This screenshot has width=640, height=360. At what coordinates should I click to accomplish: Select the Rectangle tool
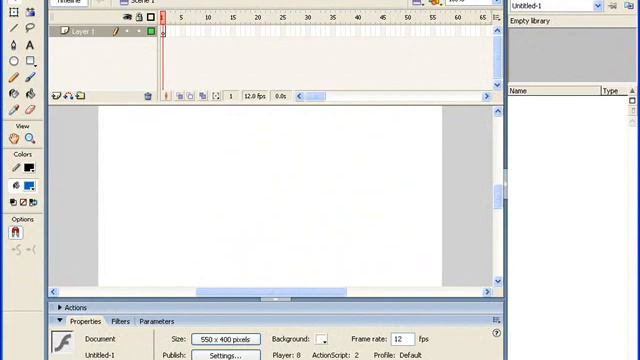[30, 61]
